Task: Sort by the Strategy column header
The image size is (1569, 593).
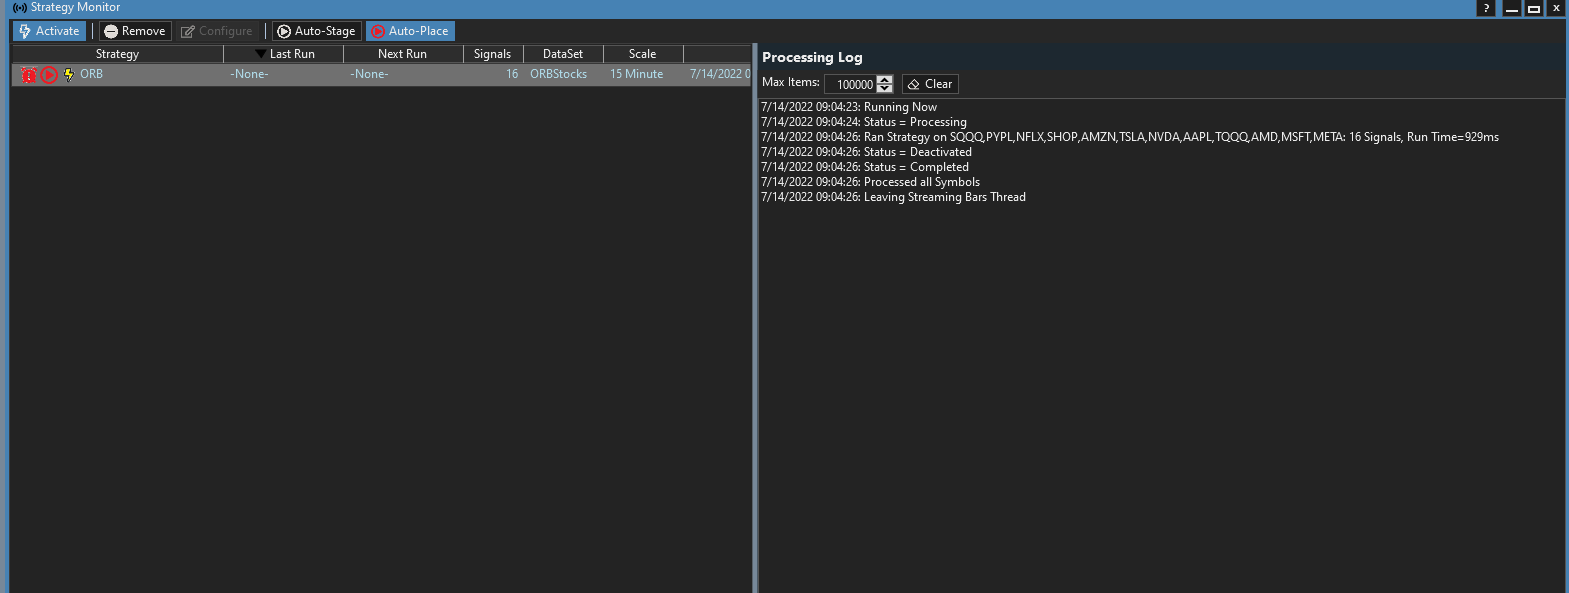Action: 117,54
